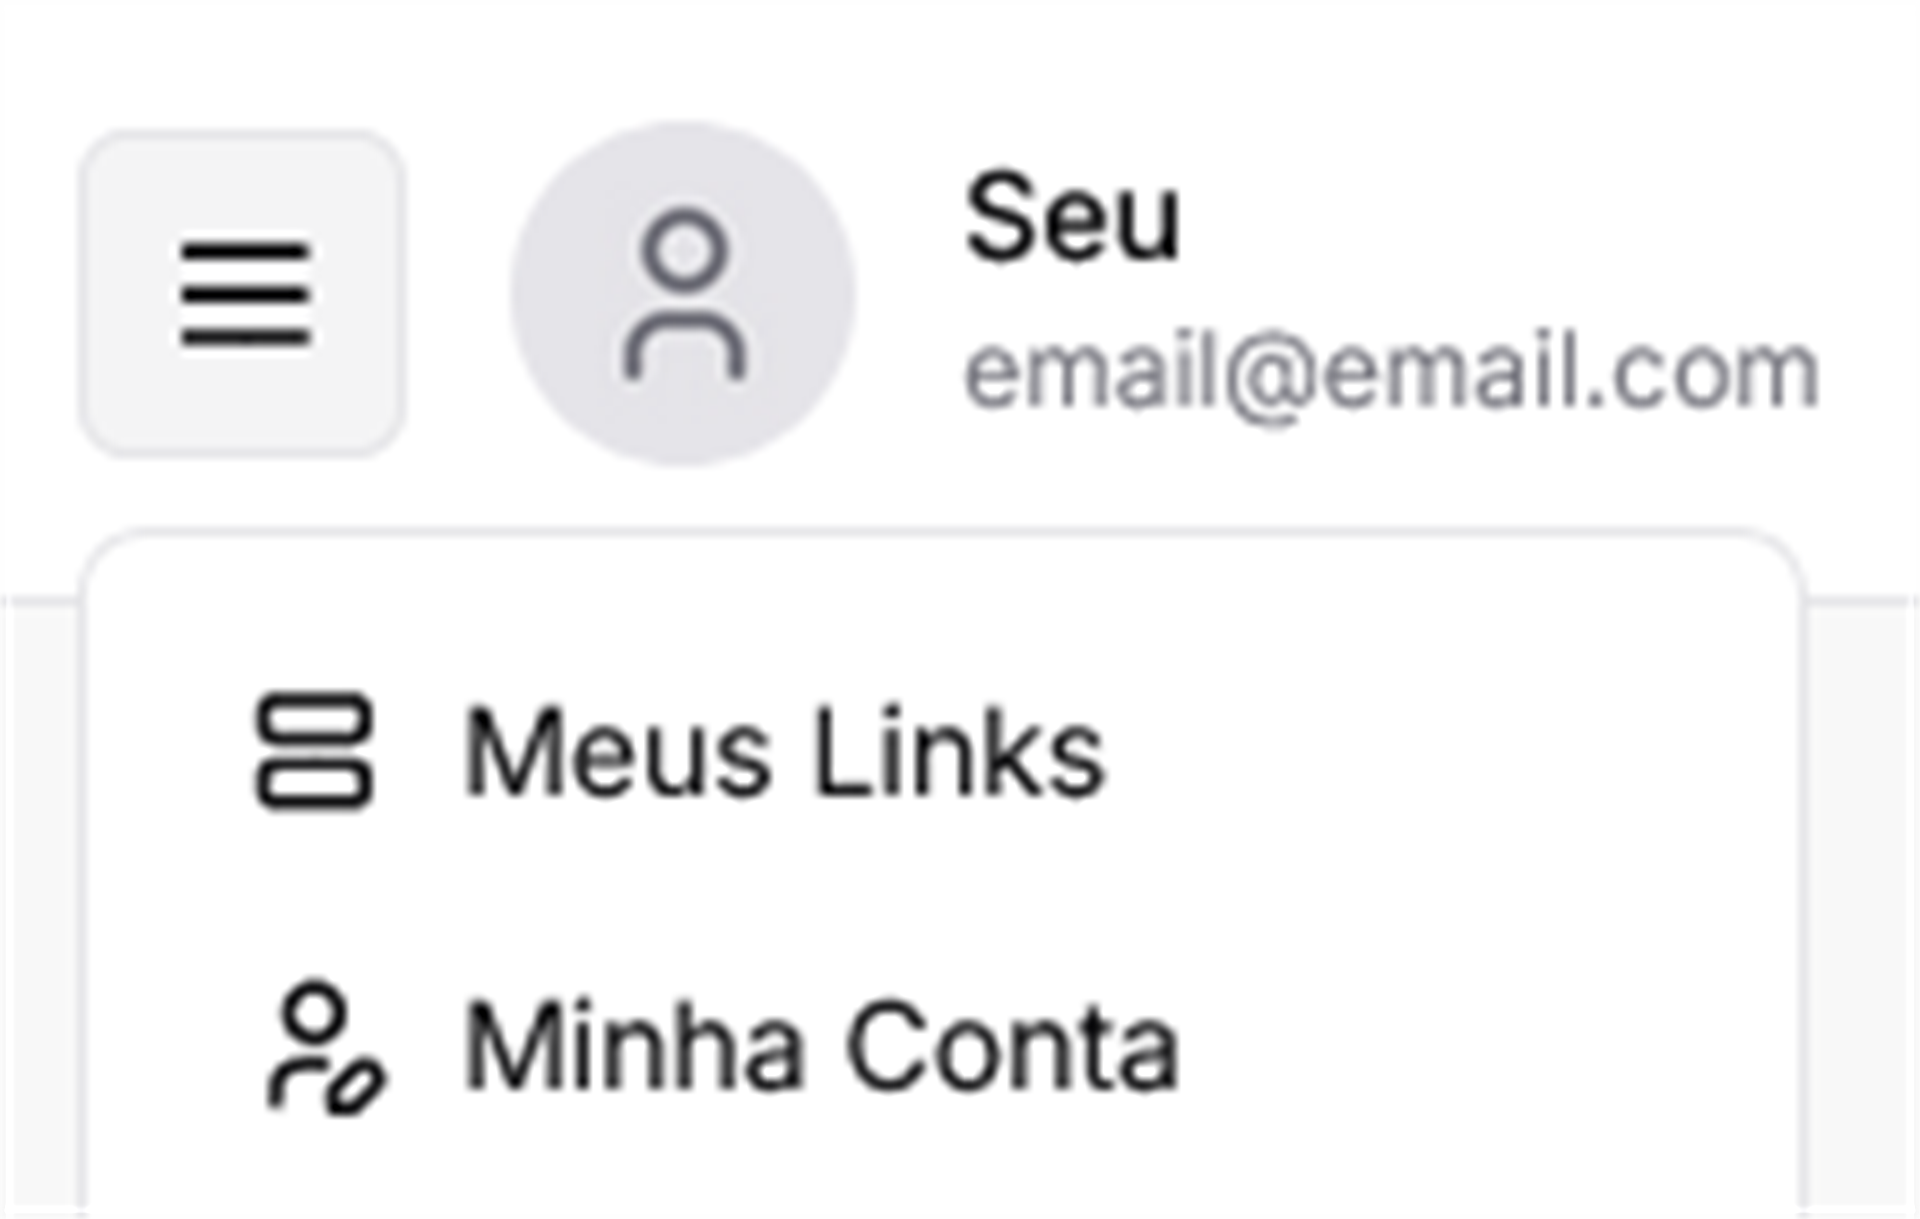Toggle the dropdown with the hamburger icon
Image resolution: width=1920 pixels, height=1219 pixels.
tap(243, 294)
